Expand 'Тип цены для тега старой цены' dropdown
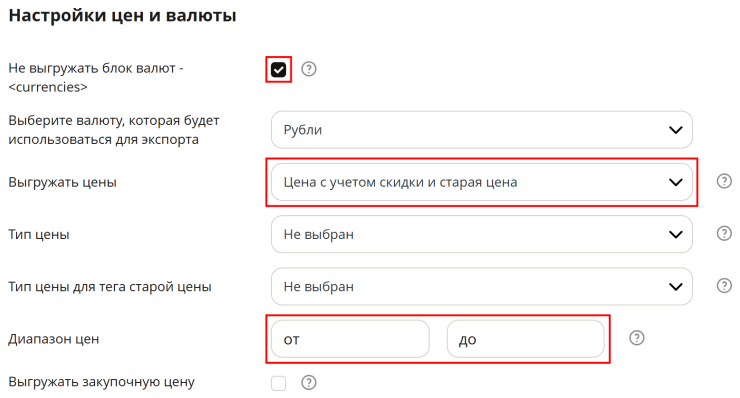The width and height of the screenshot is (740, 398). click(481, 287)
